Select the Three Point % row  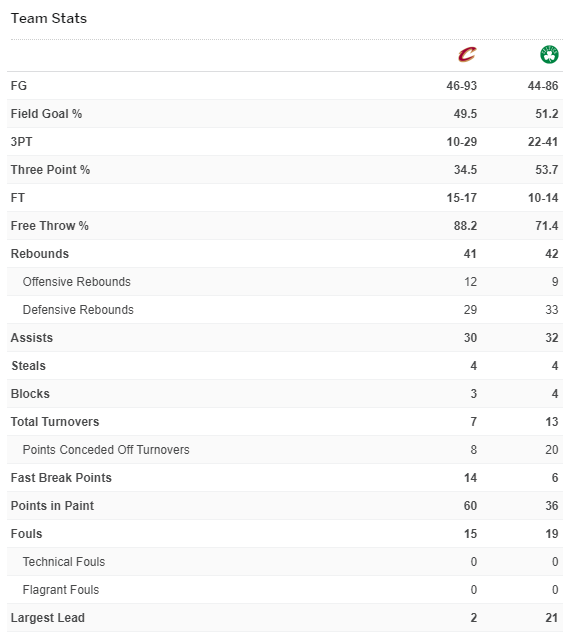pyautogui.click(x=285, y=170)
